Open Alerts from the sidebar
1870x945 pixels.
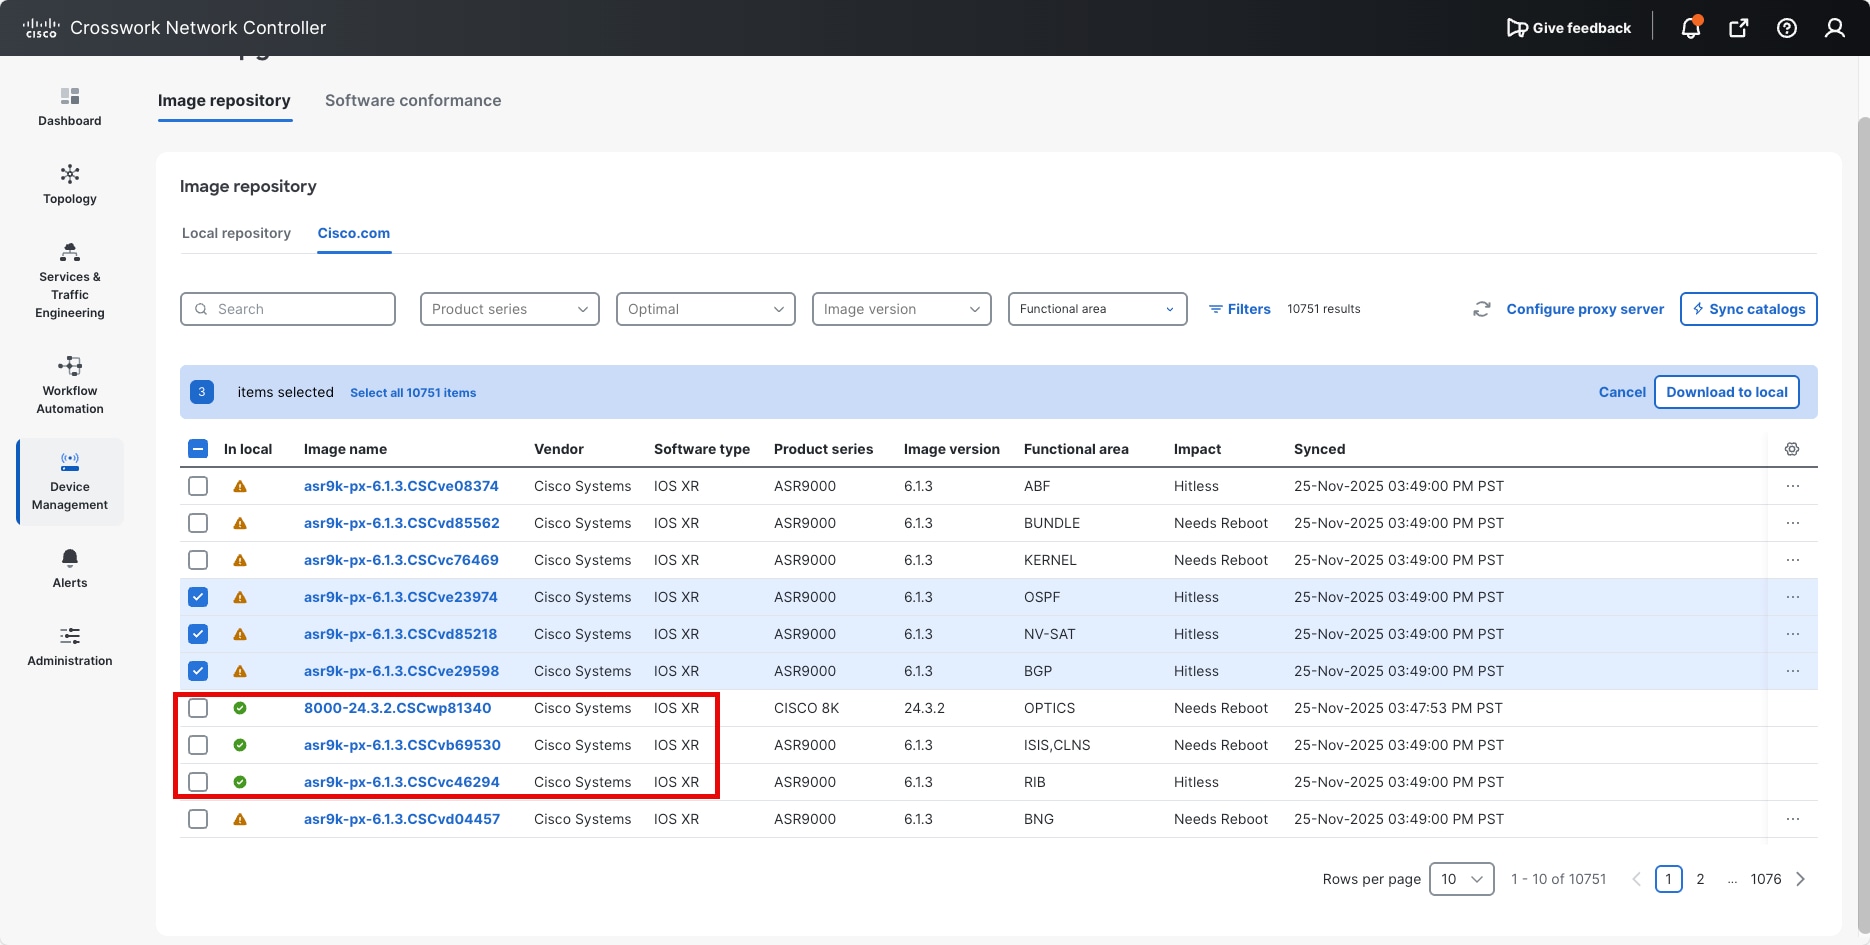coord(70,568)
